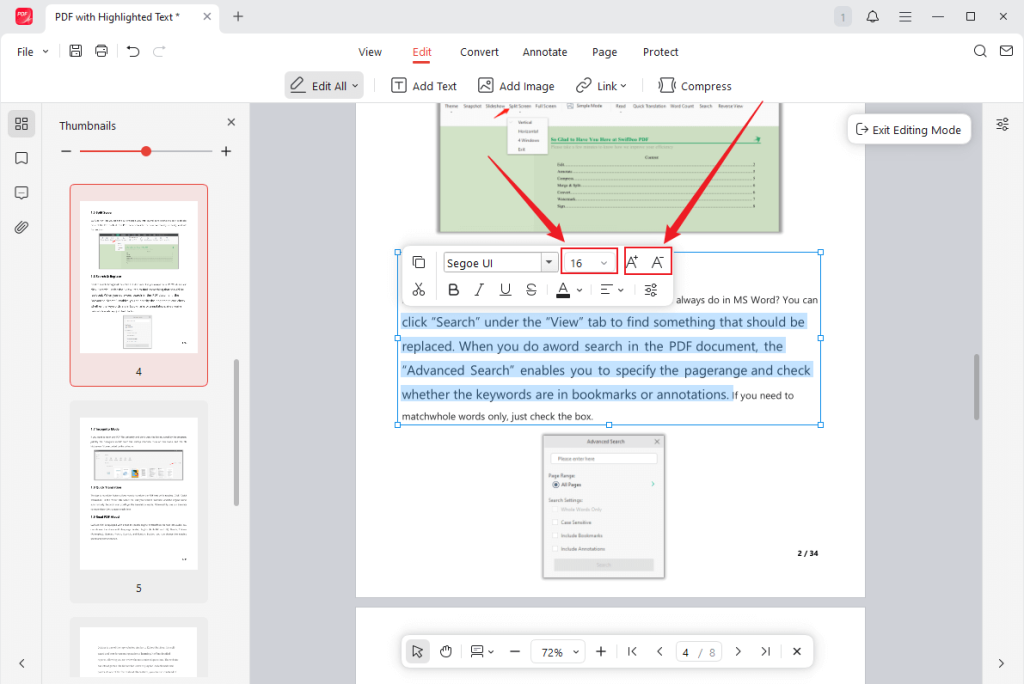The height and width of the screenshot is (684, 1024).
Task: Decrease font size with the A- icon
Action: 660,261
